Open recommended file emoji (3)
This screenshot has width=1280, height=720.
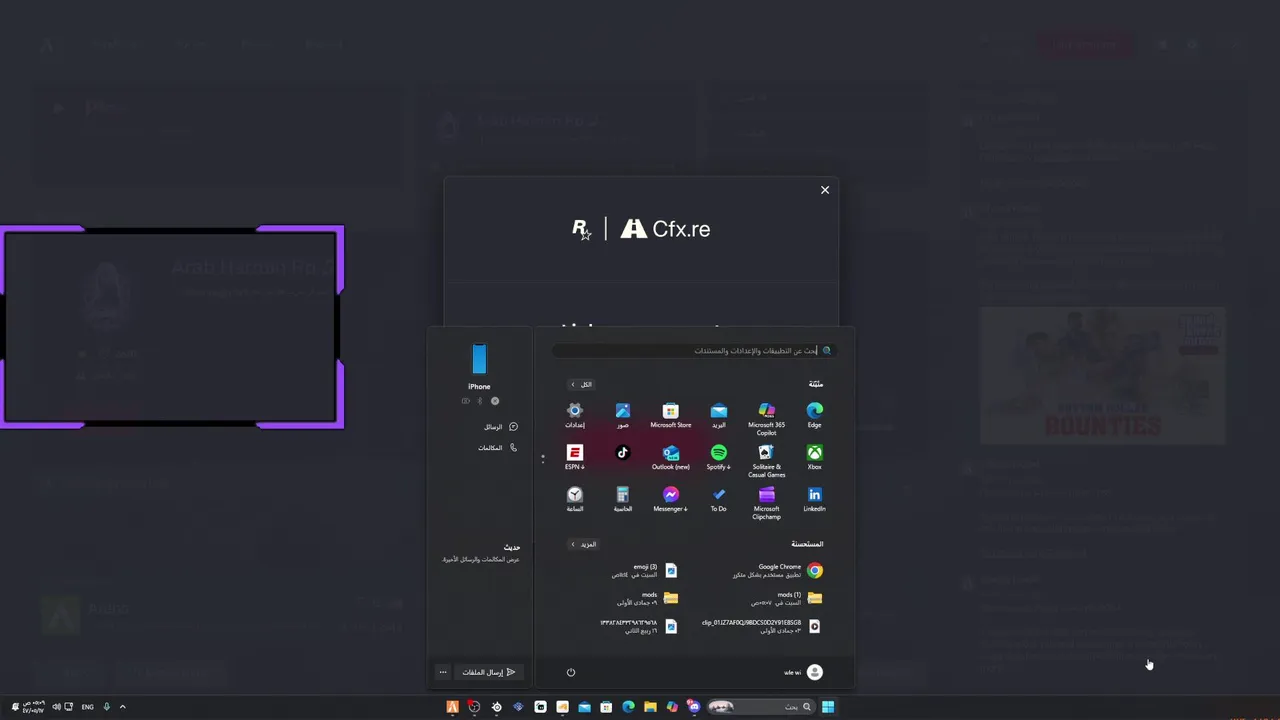[644, 571]
